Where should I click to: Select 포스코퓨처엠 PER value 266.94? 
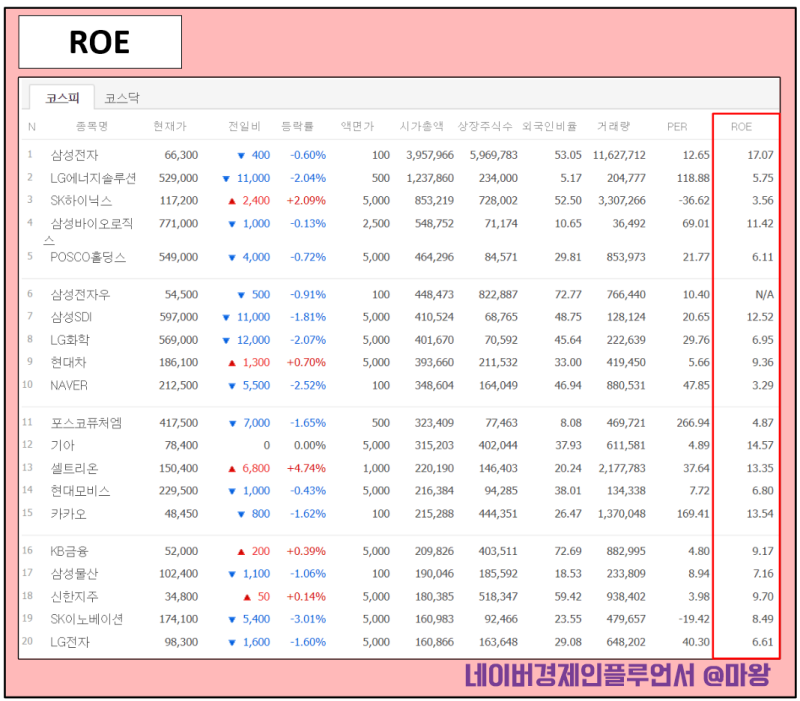tap(693, 423)
